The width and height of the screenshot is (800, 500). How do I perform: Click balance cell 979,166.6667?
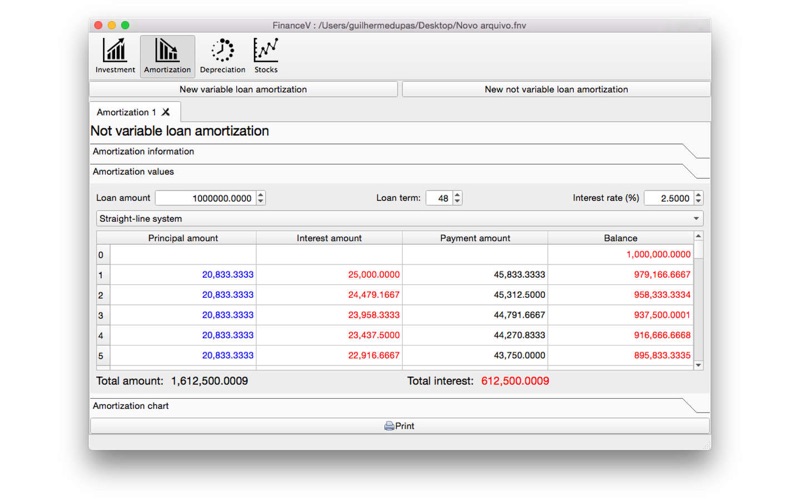click(620, 275)
